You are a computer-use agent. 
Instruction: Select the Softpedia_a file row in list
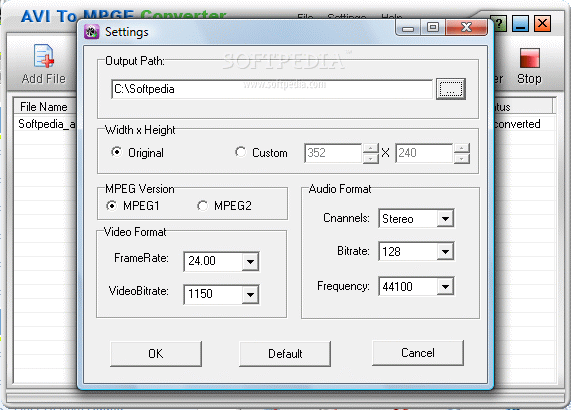47,124
